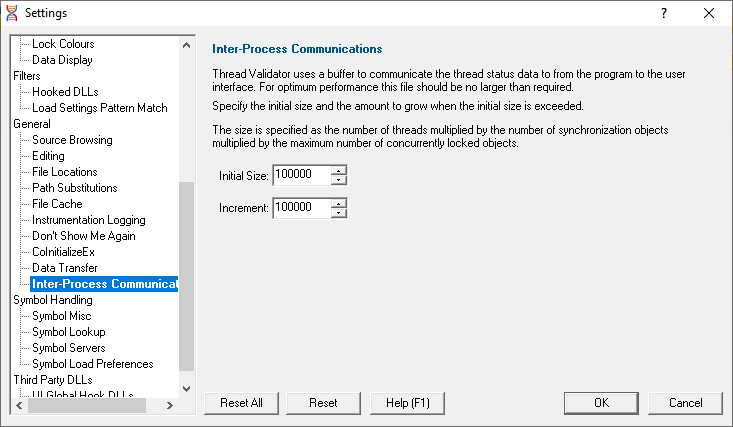Decrease Increment value with down spinner arrow

339,213
